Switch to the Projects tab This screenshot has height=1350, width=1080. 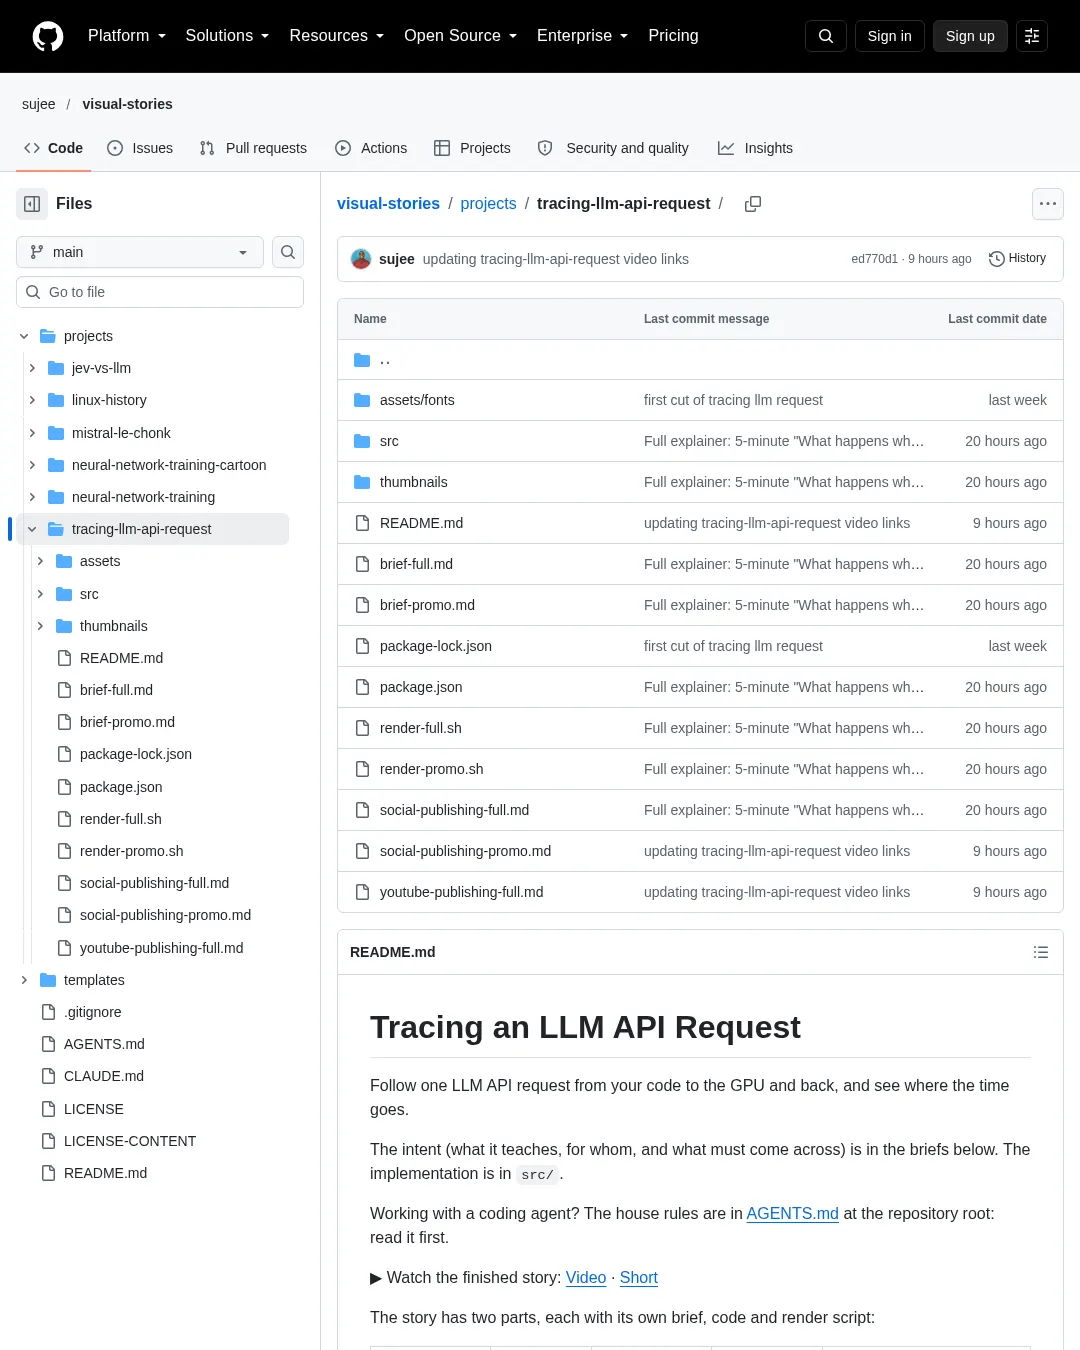472,148
